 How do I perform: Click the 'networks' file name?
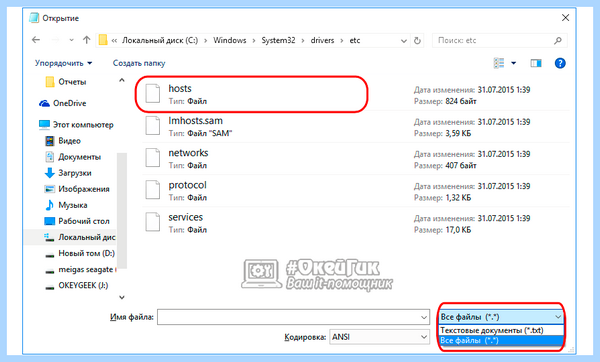click(188, 153)
